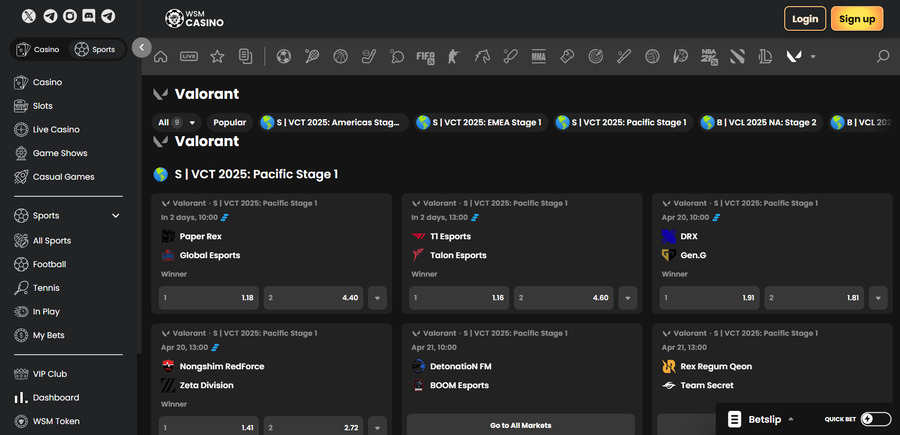Open the sportsbook search magnifier
This screenshot has height=435, width=900.
coord(883,56)
